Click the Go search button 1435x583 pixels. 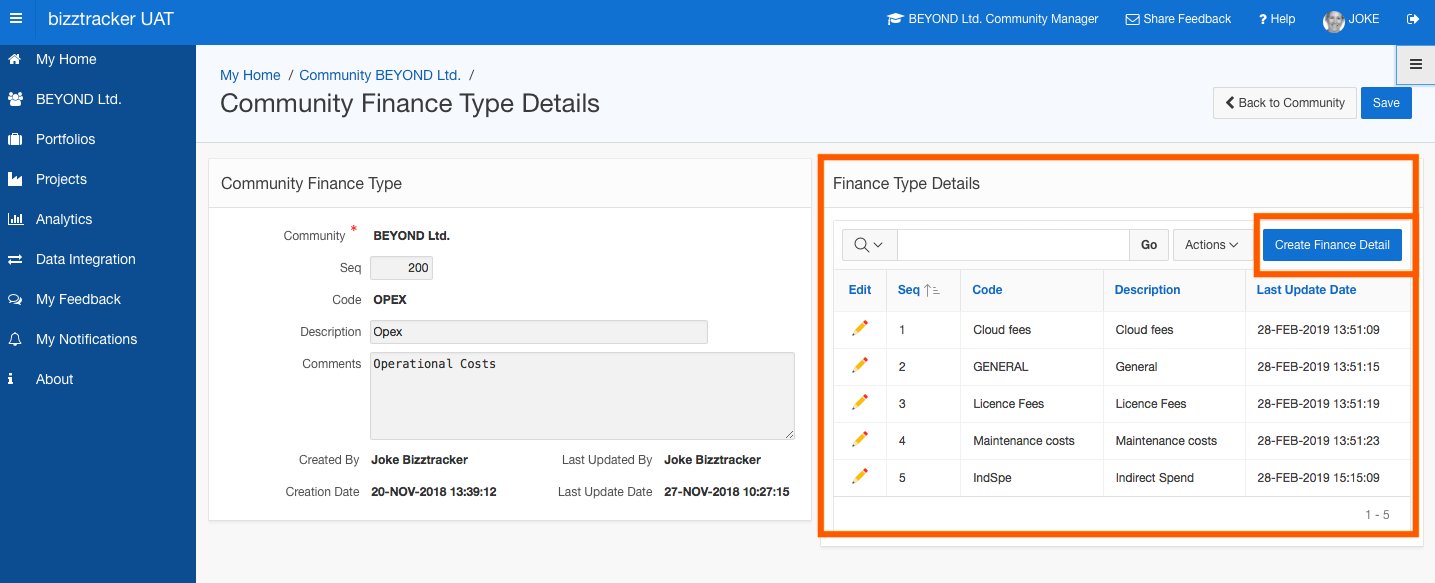pos(1149,245)
